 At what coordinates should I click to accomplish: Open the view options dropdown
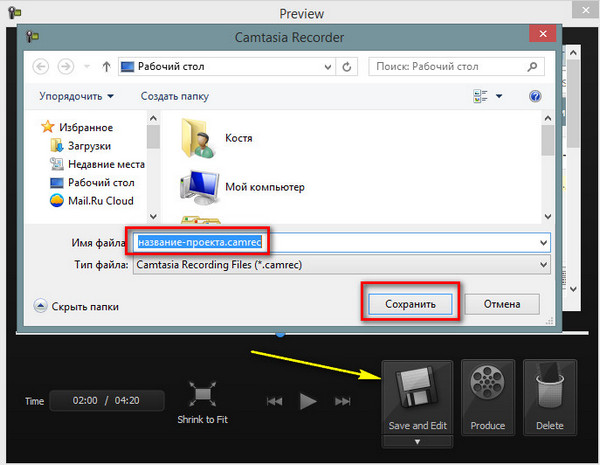[499, 97]
